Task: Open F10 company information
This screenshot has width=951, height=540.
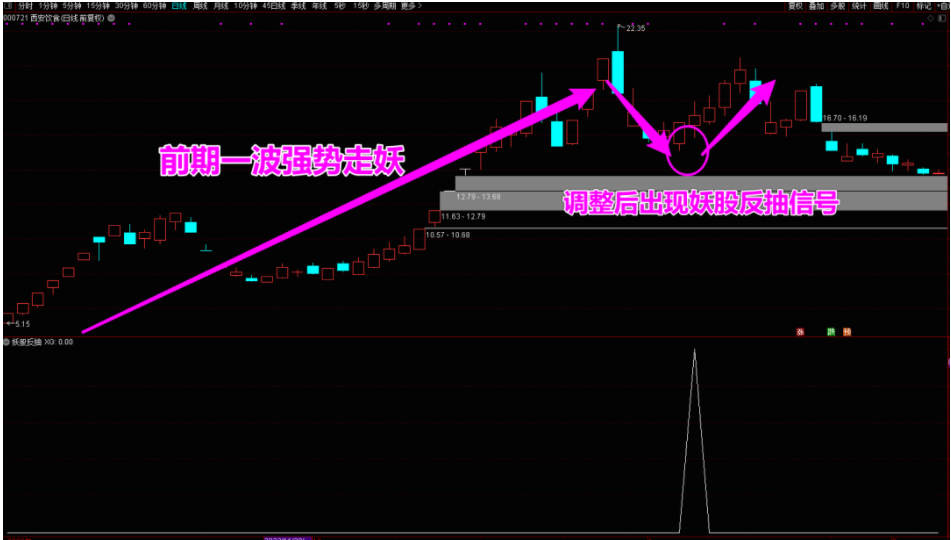Action: (902, 6)
